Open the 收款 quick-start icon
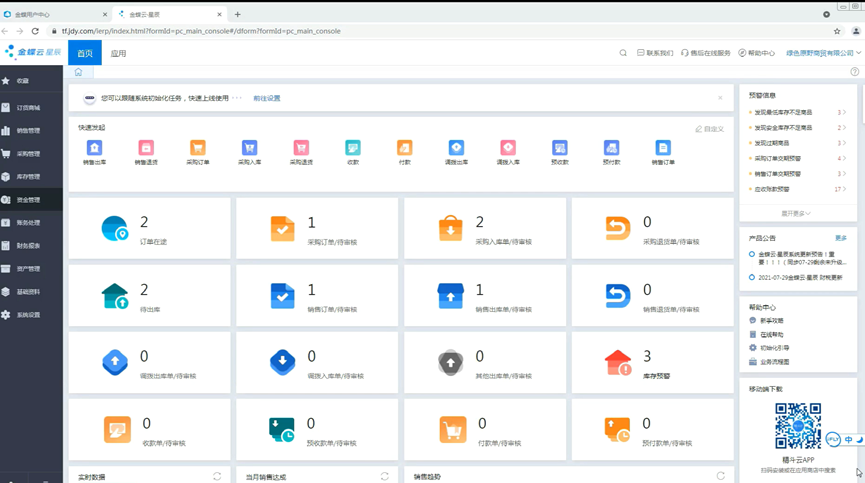The image size is (865, 483). [x=353, y=148]
